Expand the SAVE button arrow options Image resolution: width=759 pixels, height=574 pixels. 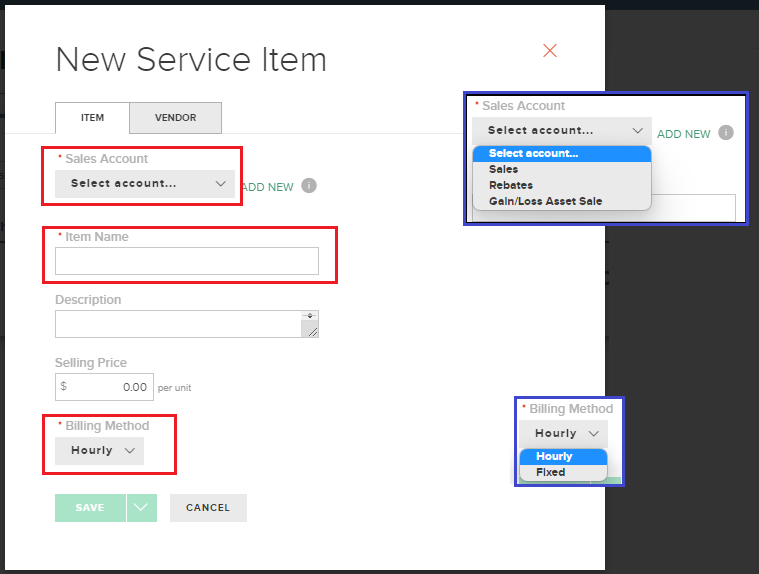(141, 508)
